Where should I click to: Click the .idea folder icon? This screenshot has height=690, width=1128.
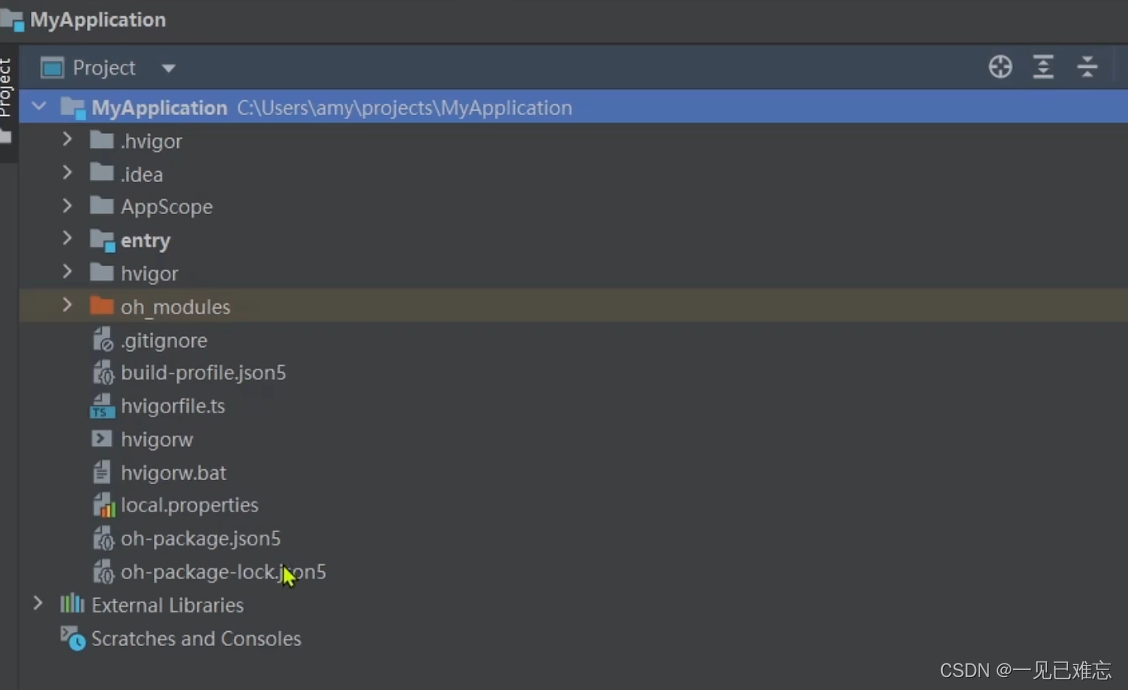(101, 173)
